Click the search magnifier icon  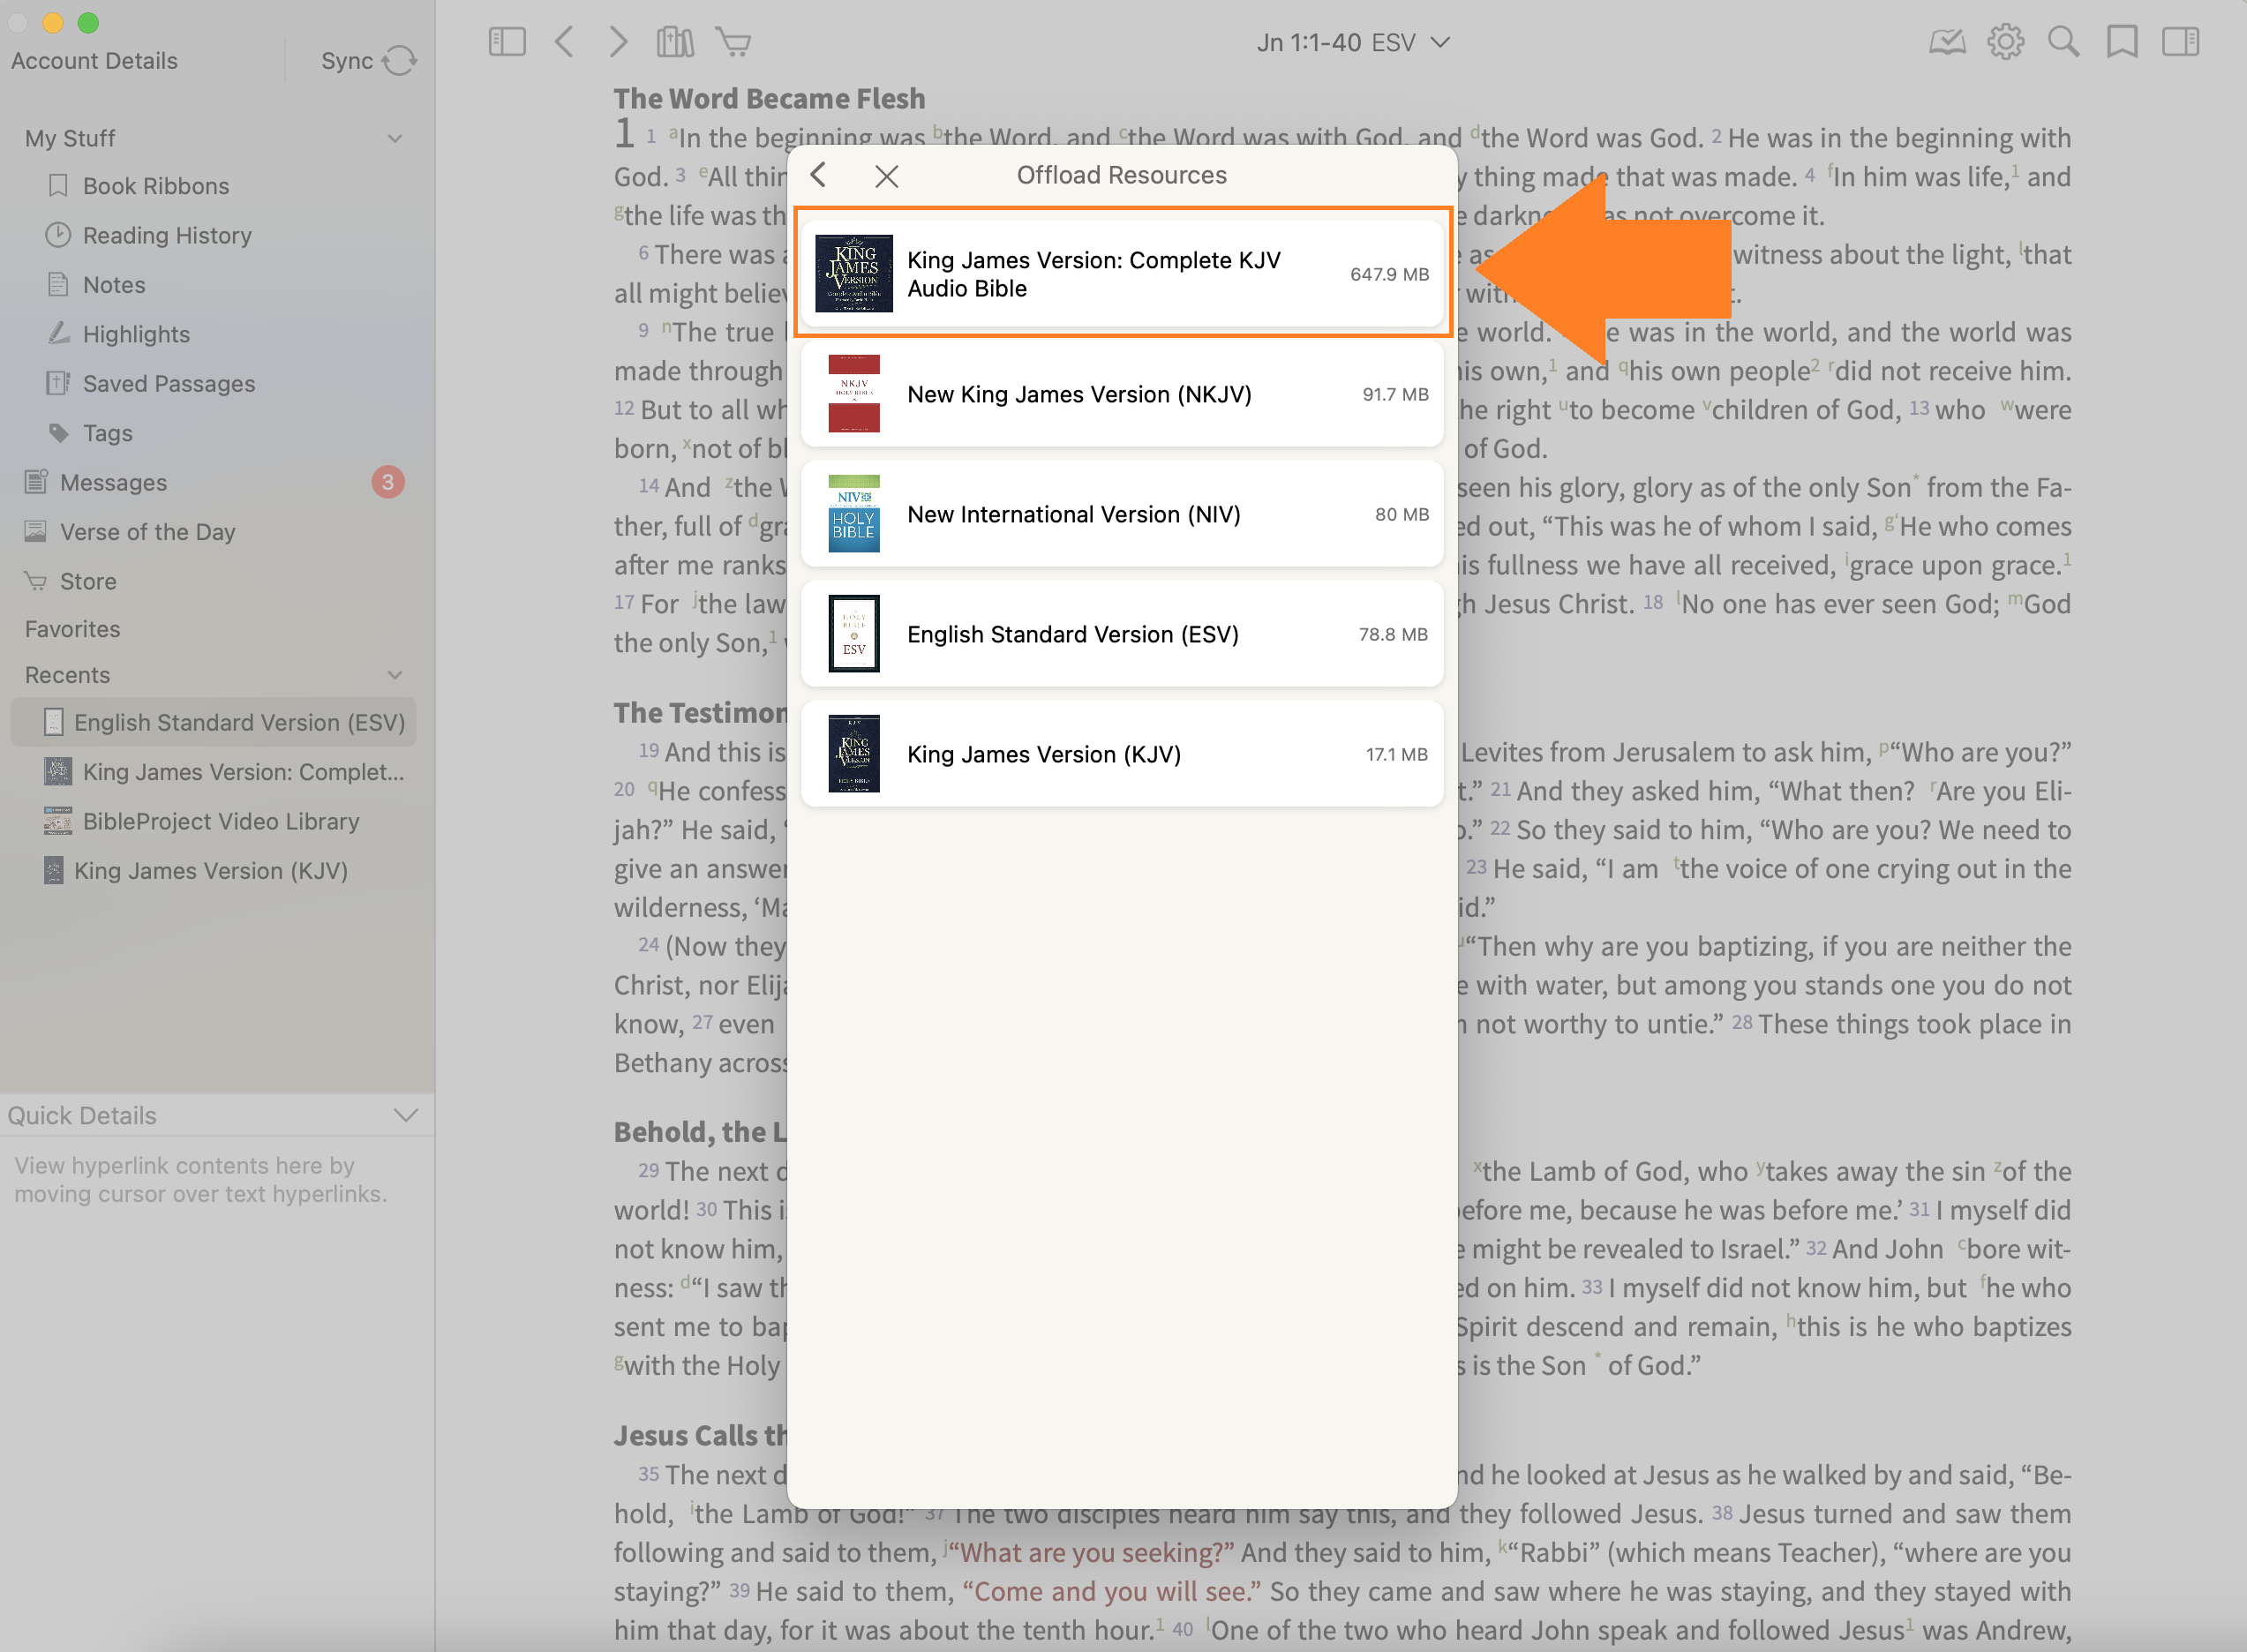2063,42
